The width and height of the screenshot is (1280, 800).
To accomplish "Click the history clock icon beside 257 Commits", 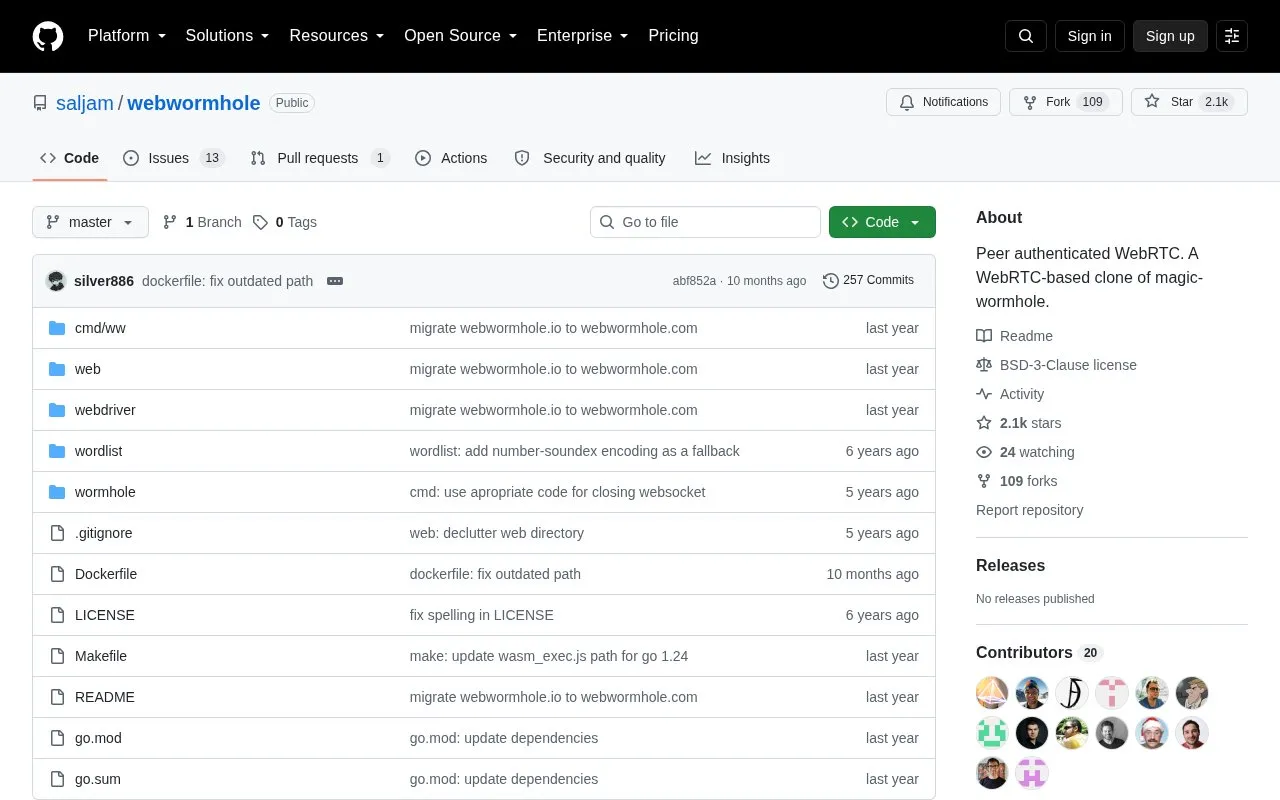I will [830, 281].
